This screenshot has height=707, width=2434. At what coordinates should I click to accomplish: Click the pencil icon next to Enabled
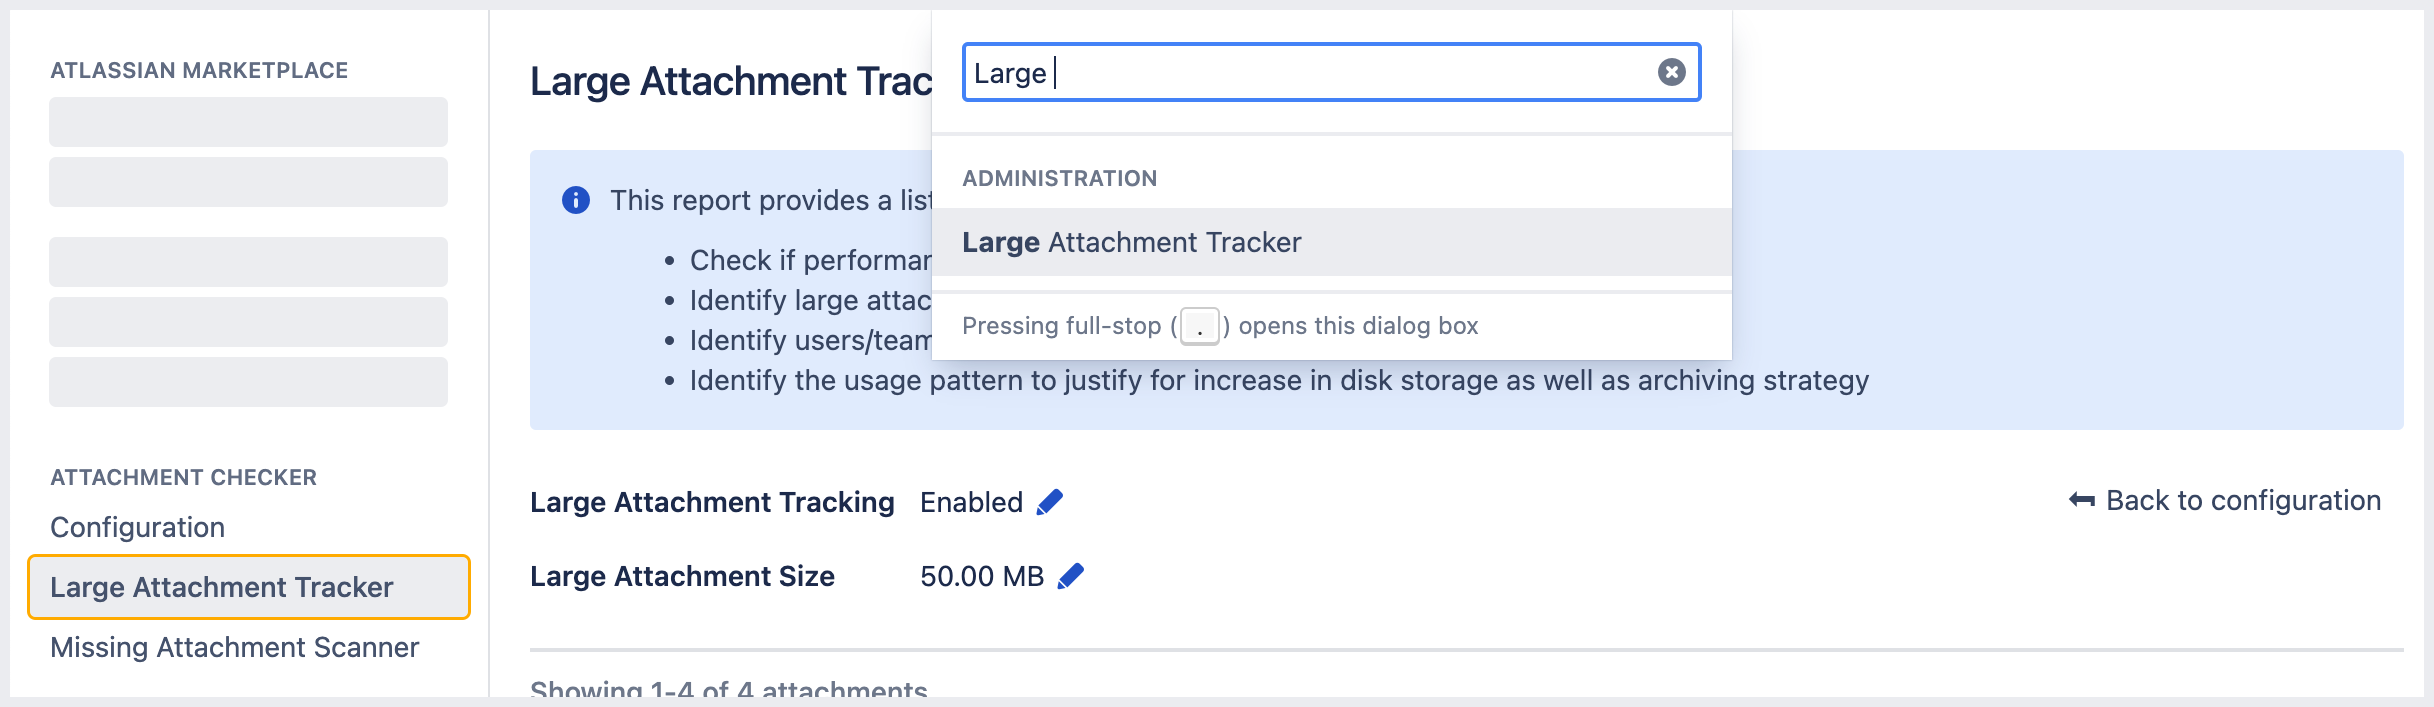click(x=1049, y=502)
